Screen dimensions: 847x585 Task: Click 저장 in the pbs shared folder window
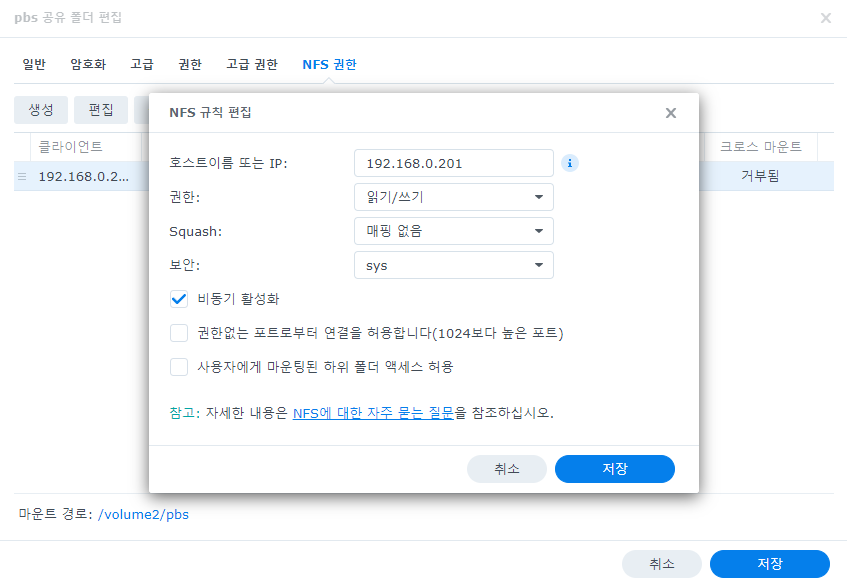(x=770, y=564)
